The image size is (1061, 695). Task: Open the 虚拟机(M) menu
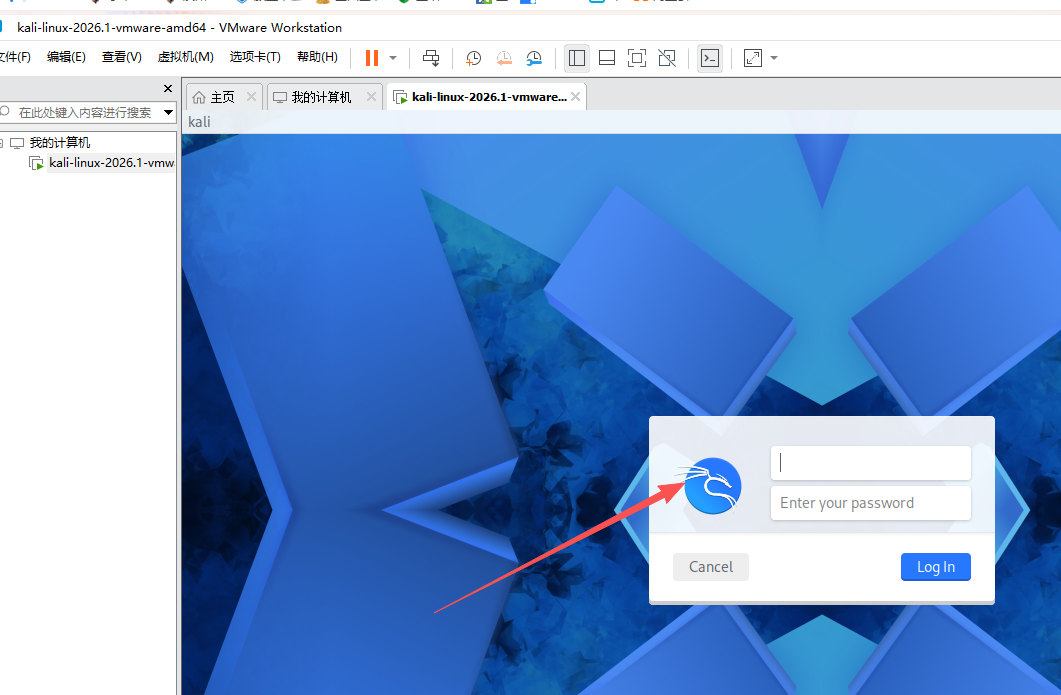pos(186,57)
